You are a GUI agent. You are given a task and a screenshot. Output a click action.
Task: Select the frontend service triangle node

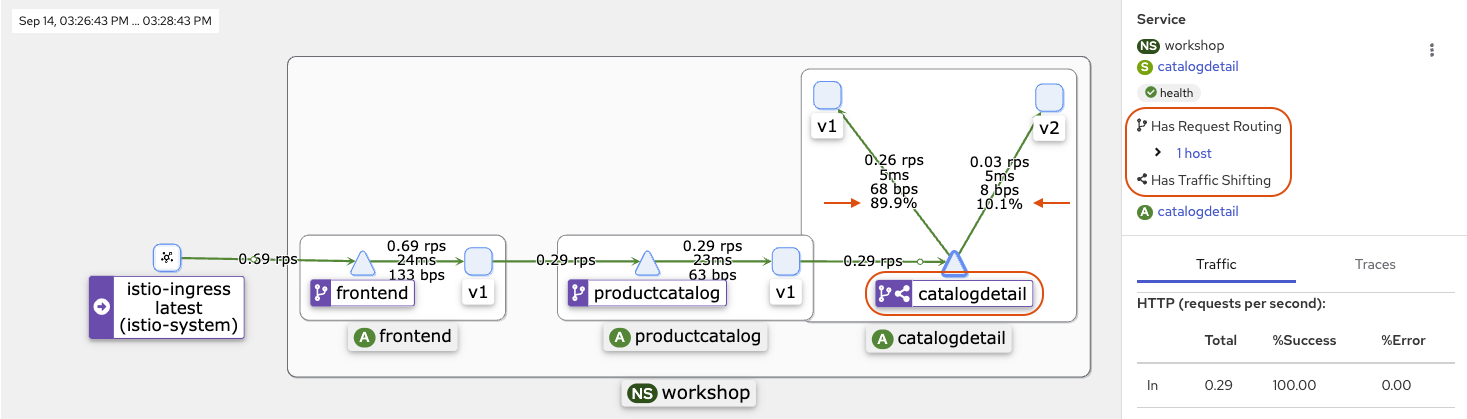(363, 263)
